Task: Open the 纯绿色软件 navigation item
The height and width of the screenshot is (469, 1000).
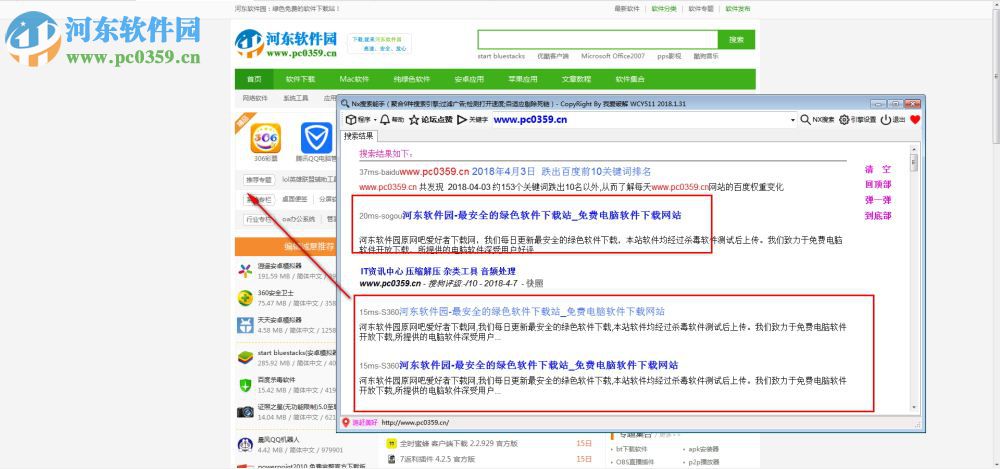Action: click(x=411, y=80)
